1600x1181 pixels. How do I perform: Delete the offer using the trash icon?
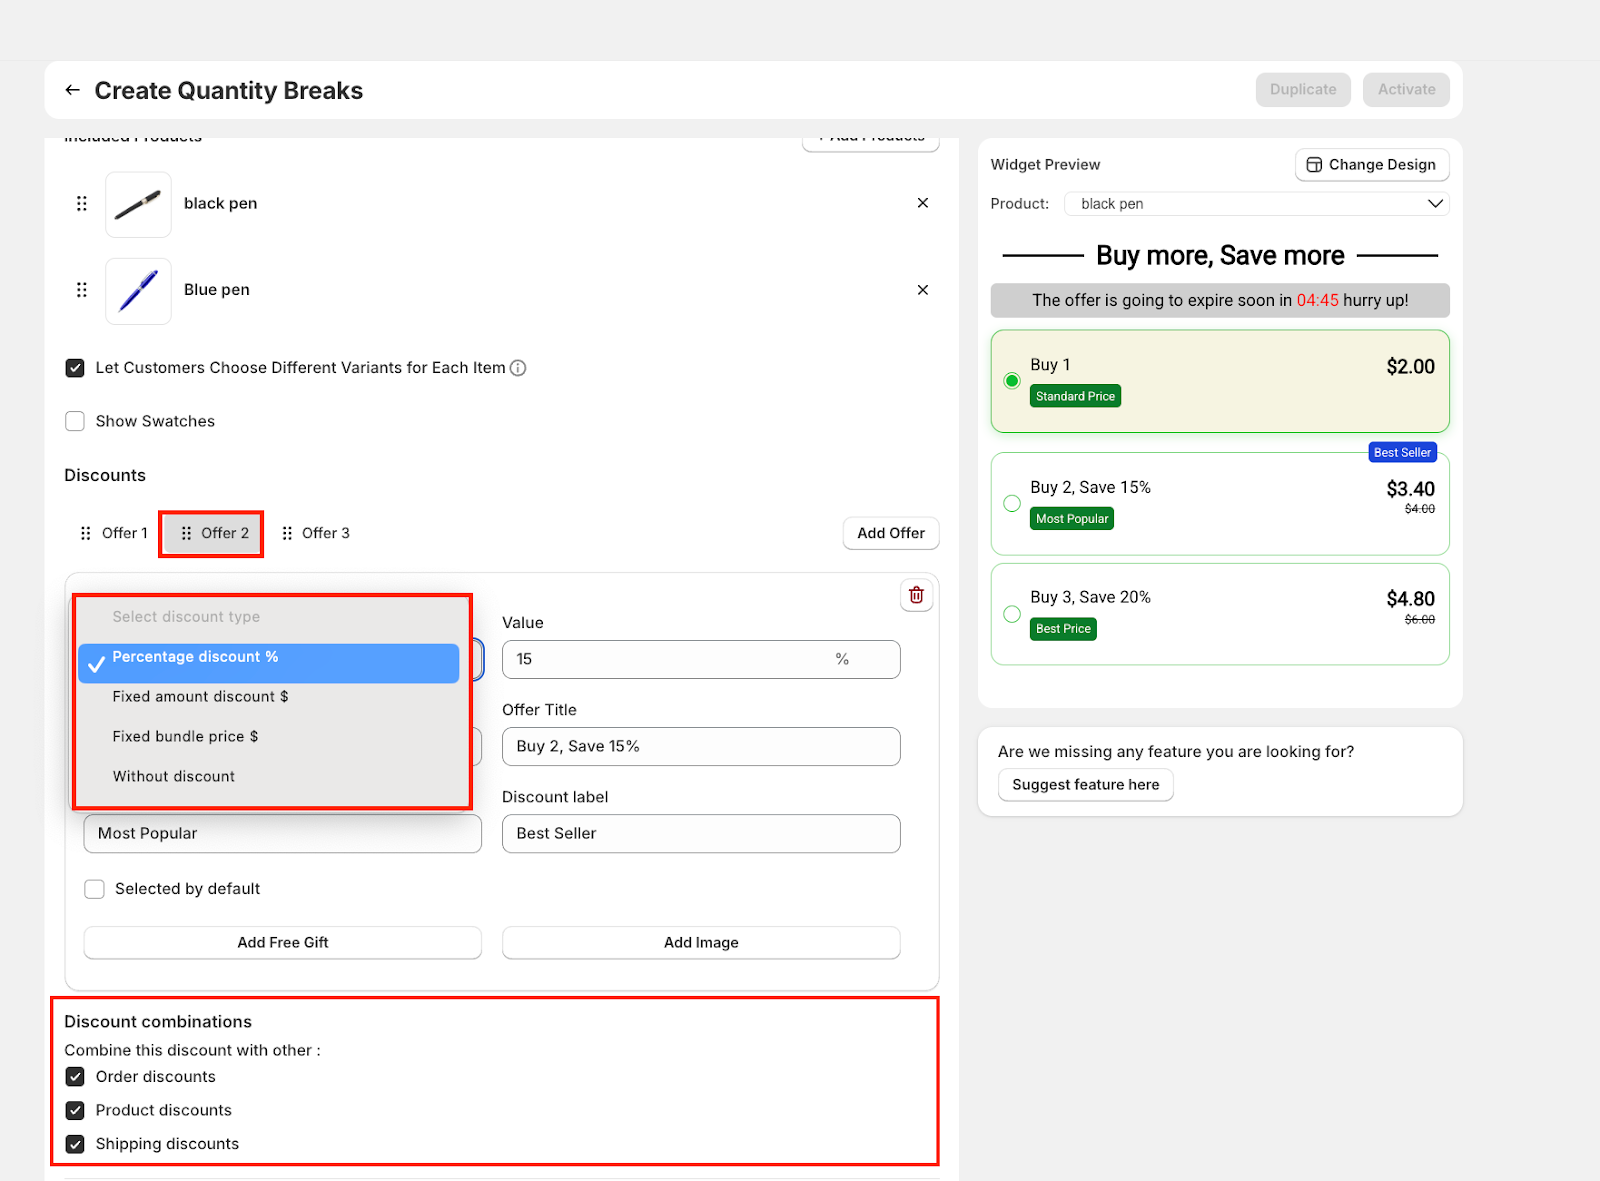tap(916, 595)
